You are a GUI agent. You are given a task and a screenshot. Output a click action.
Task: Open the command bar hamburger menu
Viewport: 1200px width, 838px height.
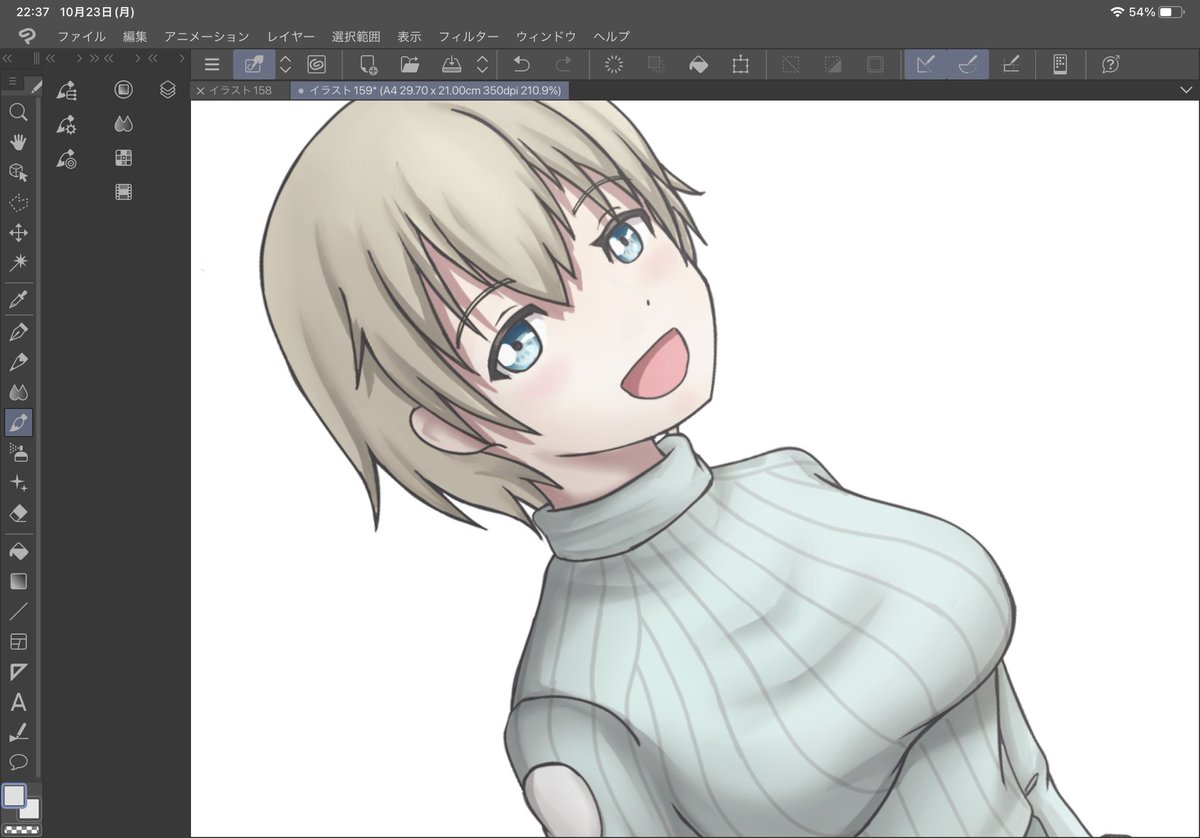212,65
